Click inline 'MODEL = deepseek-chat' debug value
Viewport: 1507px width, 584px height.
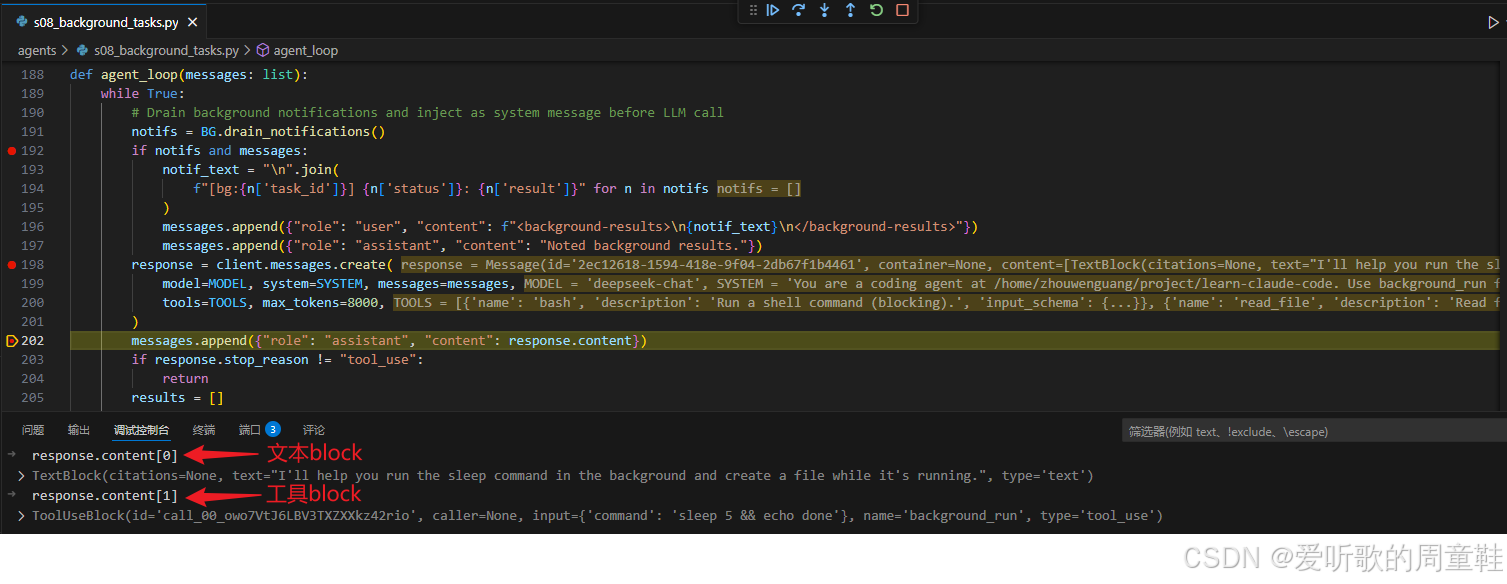click(x=617, y=284)
